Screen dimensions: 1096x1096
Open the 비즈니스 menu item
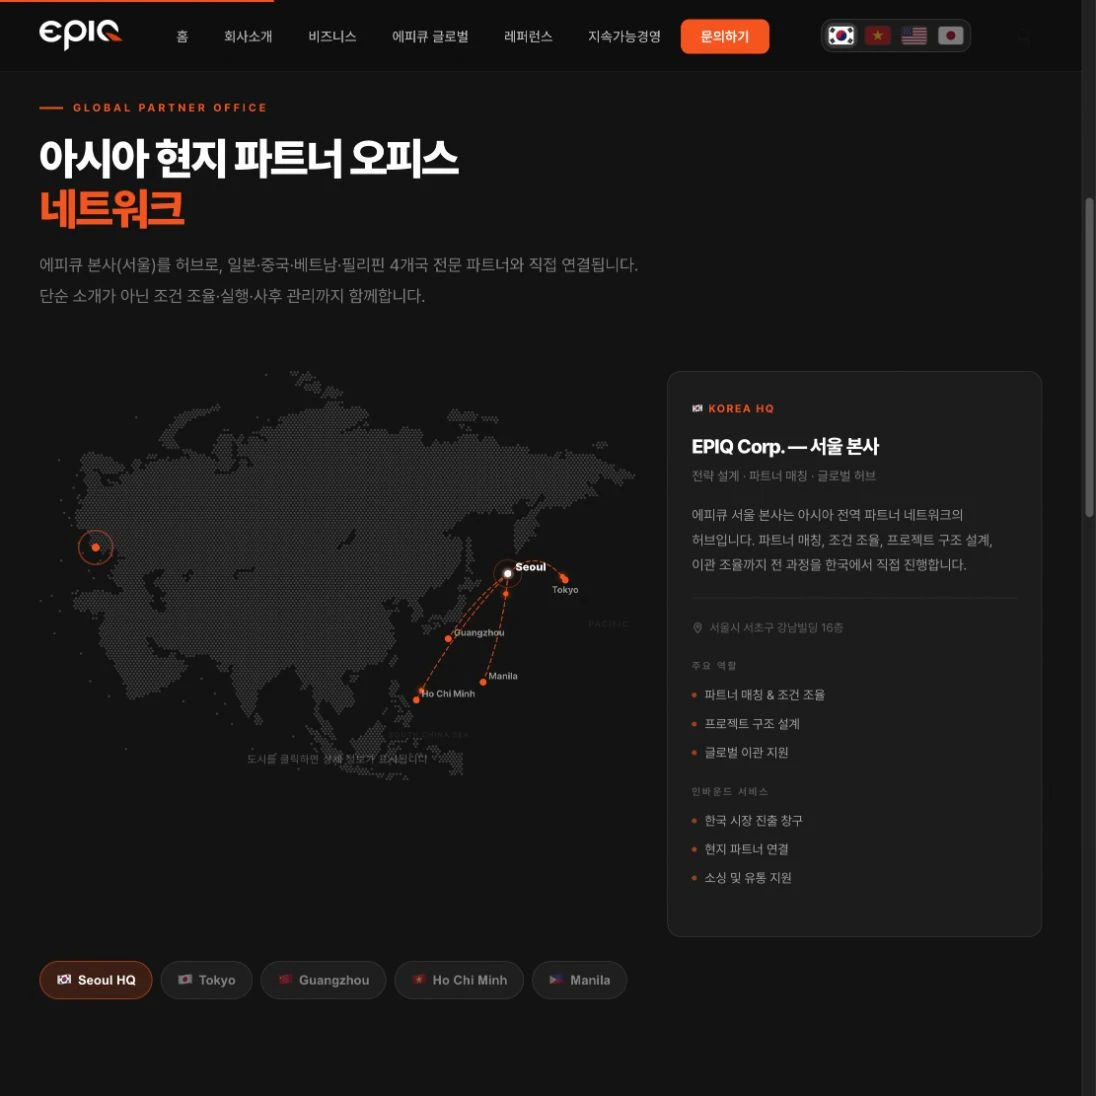click(332, 36)
